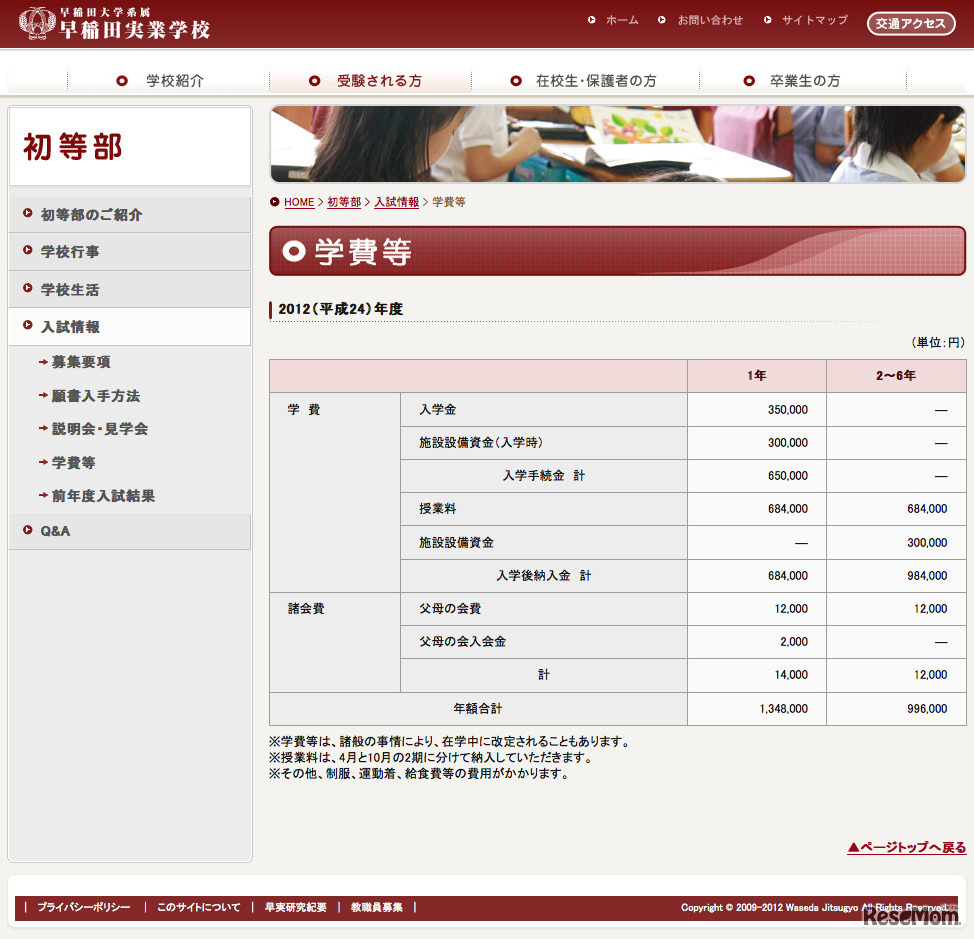Open 前年度入試結果 in sidebar submenu
Viewport: 974px width, 939px height.
(103, 496)
